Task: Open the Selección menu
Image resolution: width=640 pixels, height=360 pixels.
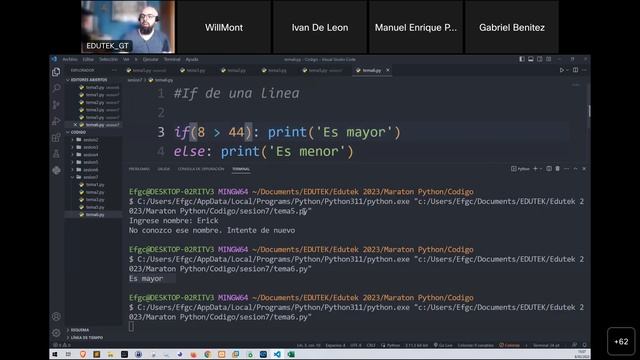Action: (x=109, y=59)
